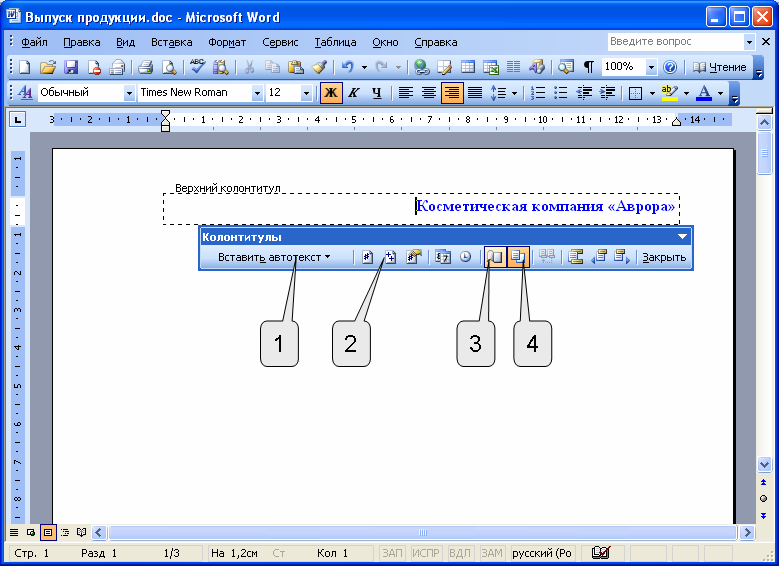Click the Print Preview icon
Screen dimensions: 779x566
(169, 67)
